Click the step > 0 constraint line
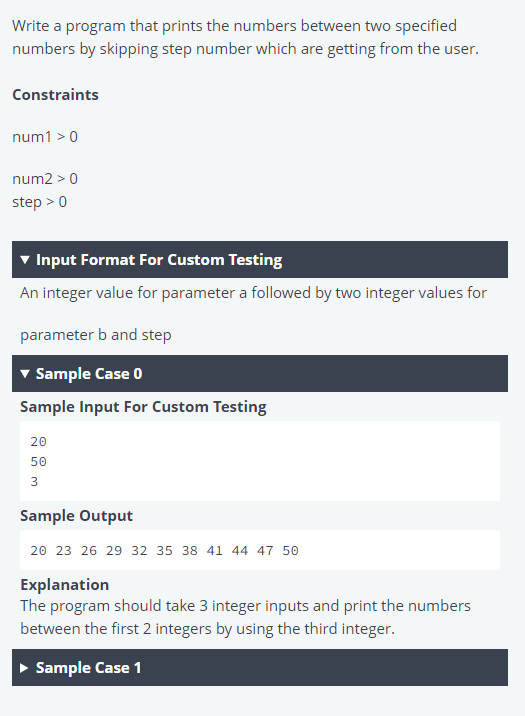This screenshot has height=716, width=525. click(x=40, y=202)
